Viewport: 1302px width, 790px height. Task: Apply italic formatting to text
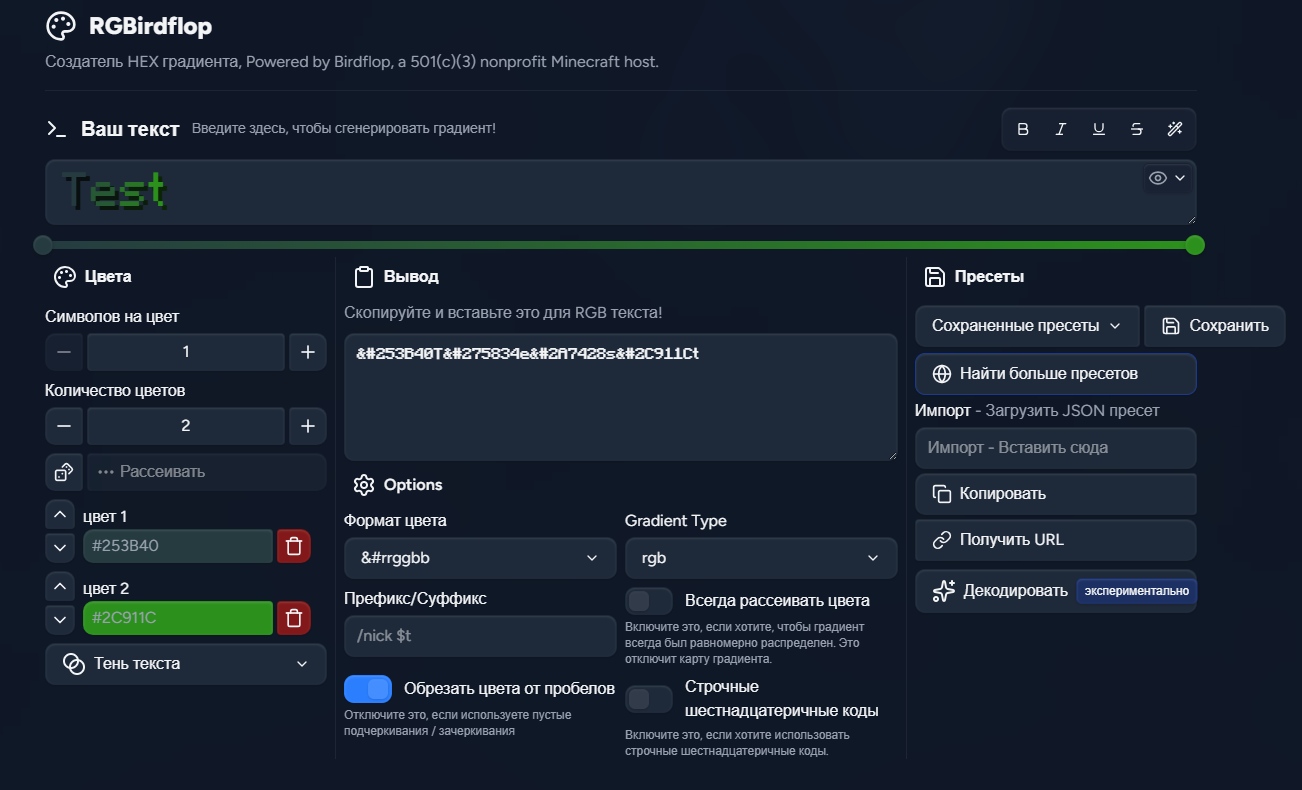(x=1061, y=129)
